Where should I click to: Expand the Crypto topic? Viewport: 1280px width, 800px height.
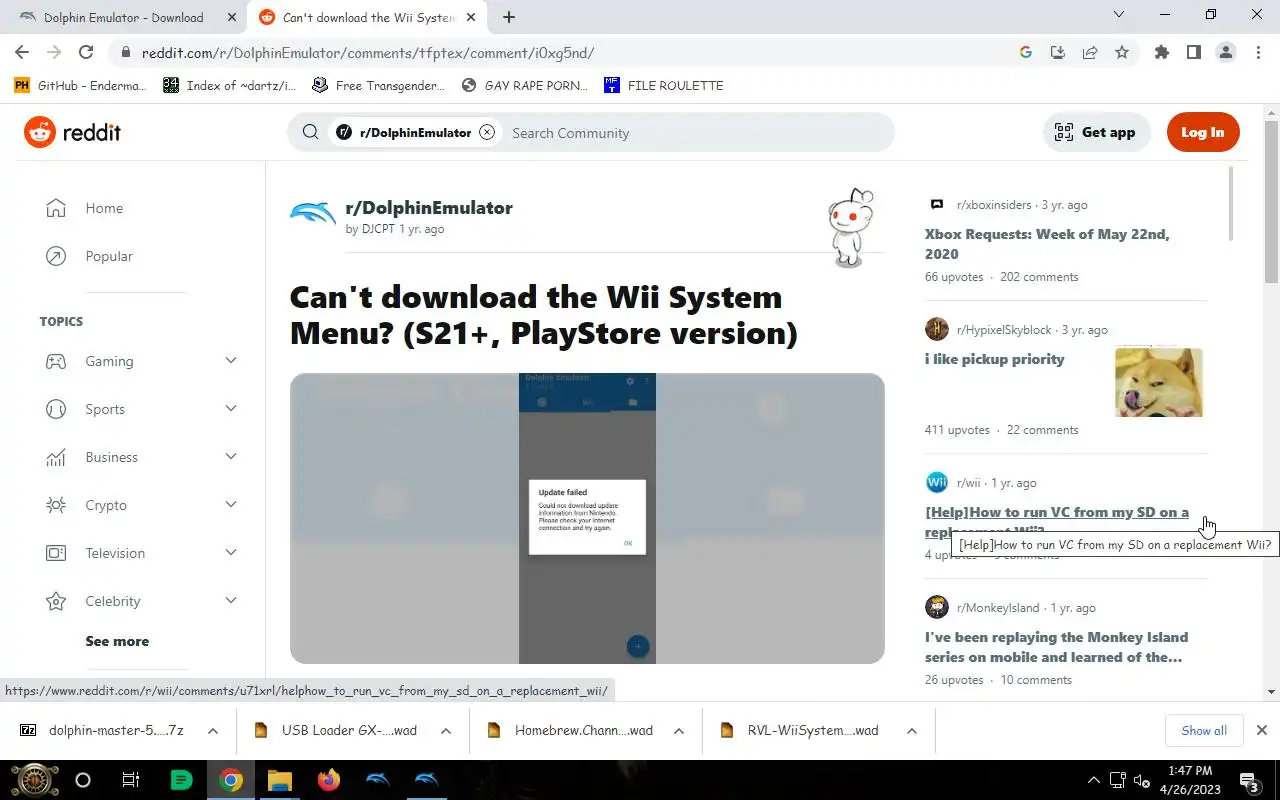tap(231, 505)
